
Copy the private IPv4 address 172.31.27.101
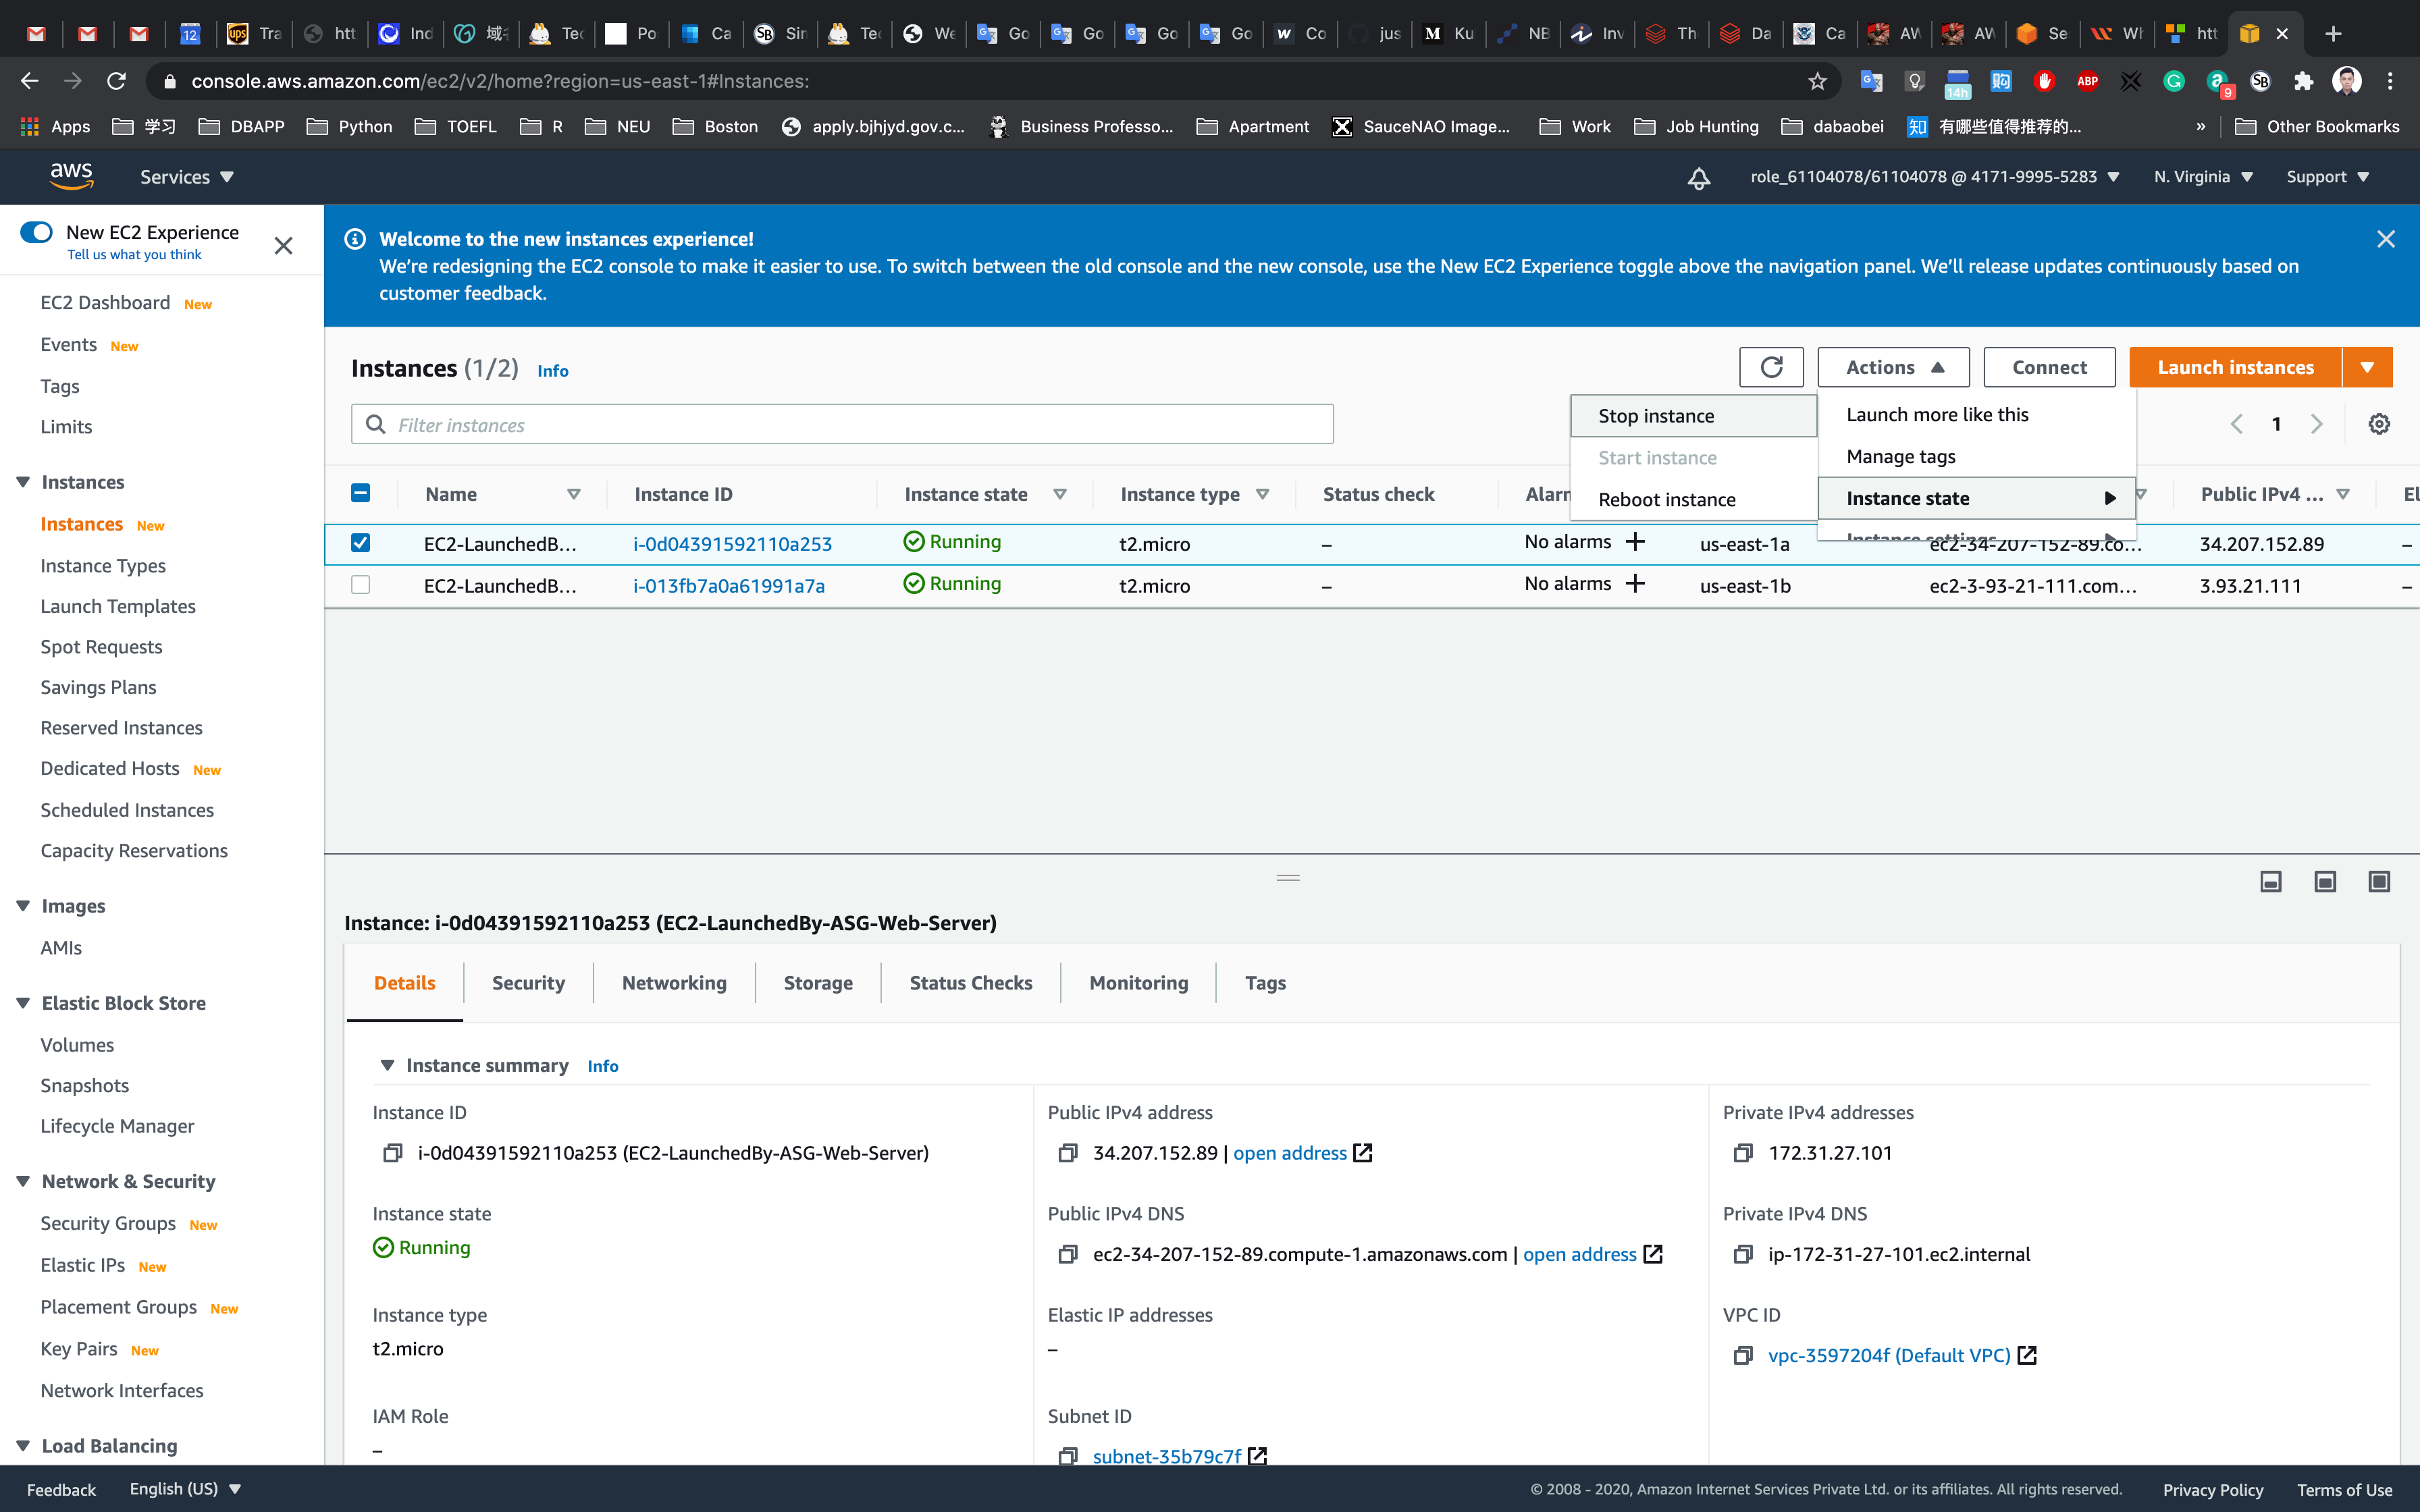pyautogui.click(x=1743, y=1153)
